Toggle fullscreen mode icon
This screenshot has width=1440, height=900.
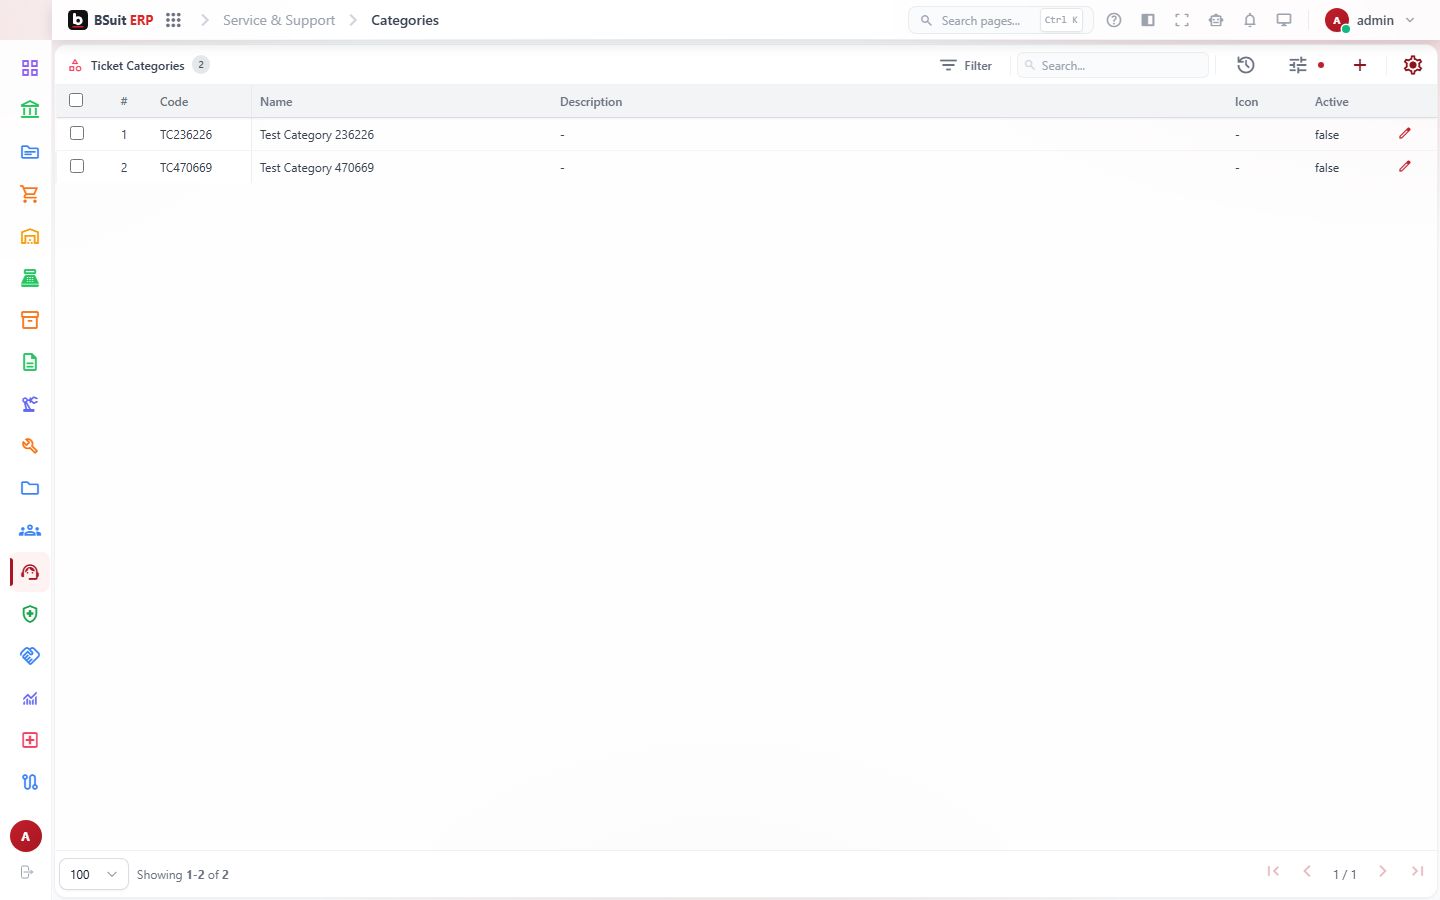(1182, 20)
